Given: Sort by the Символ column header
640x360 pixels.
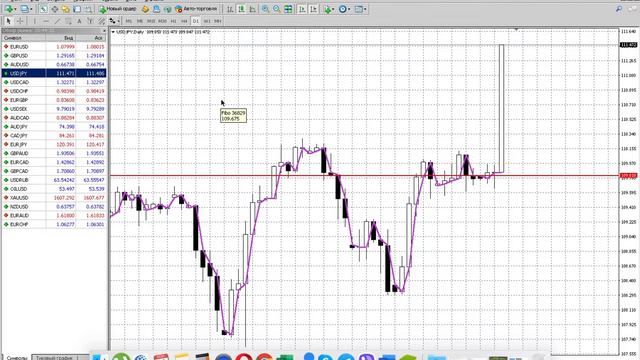Looking at the screenshot, I should [23, 38].
